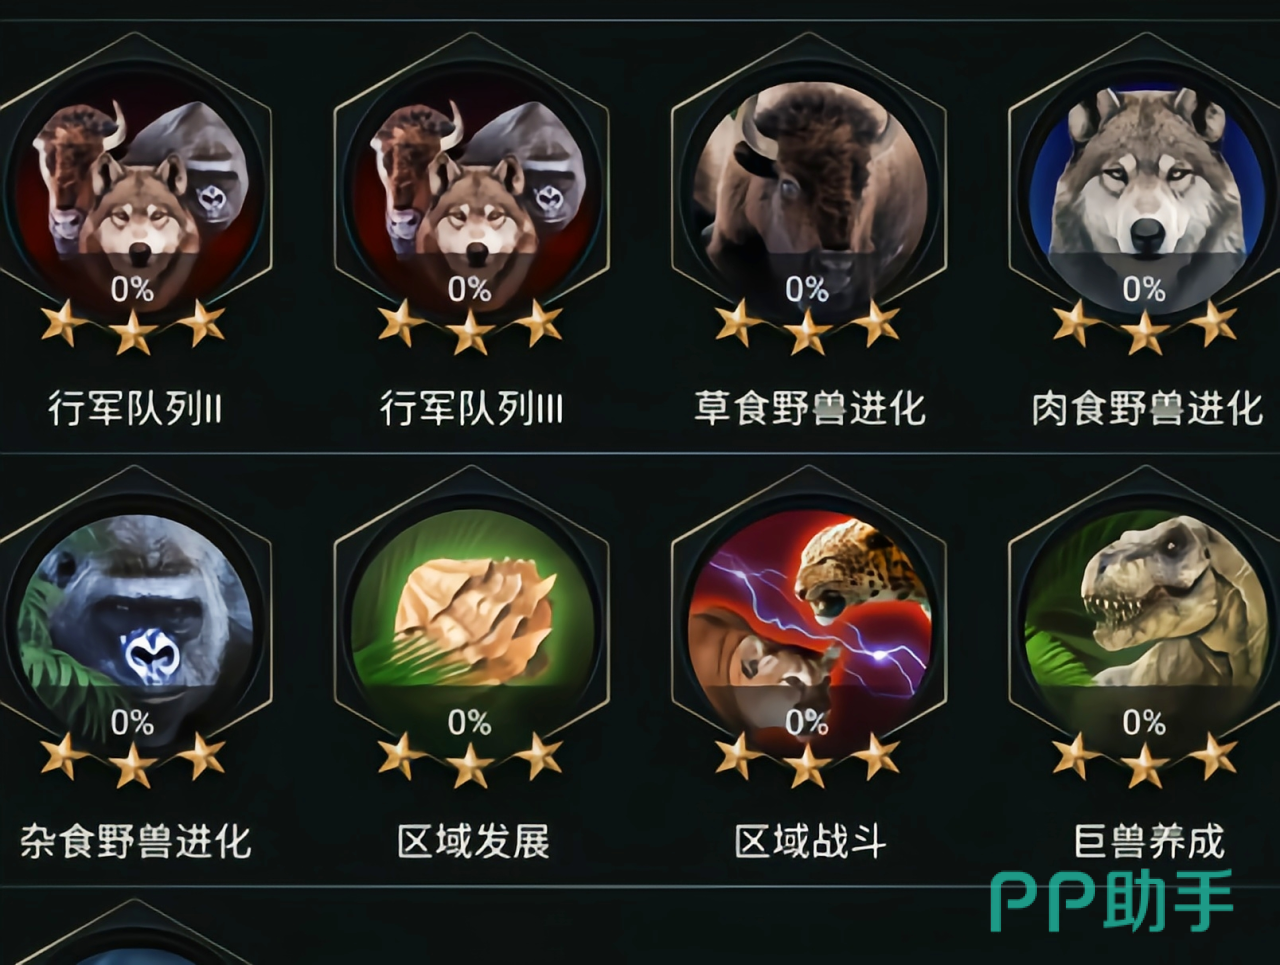This screenshot has height=965, width=1280.
Task: Click the 杂食野兽进化 label
Action: [135, 841]
